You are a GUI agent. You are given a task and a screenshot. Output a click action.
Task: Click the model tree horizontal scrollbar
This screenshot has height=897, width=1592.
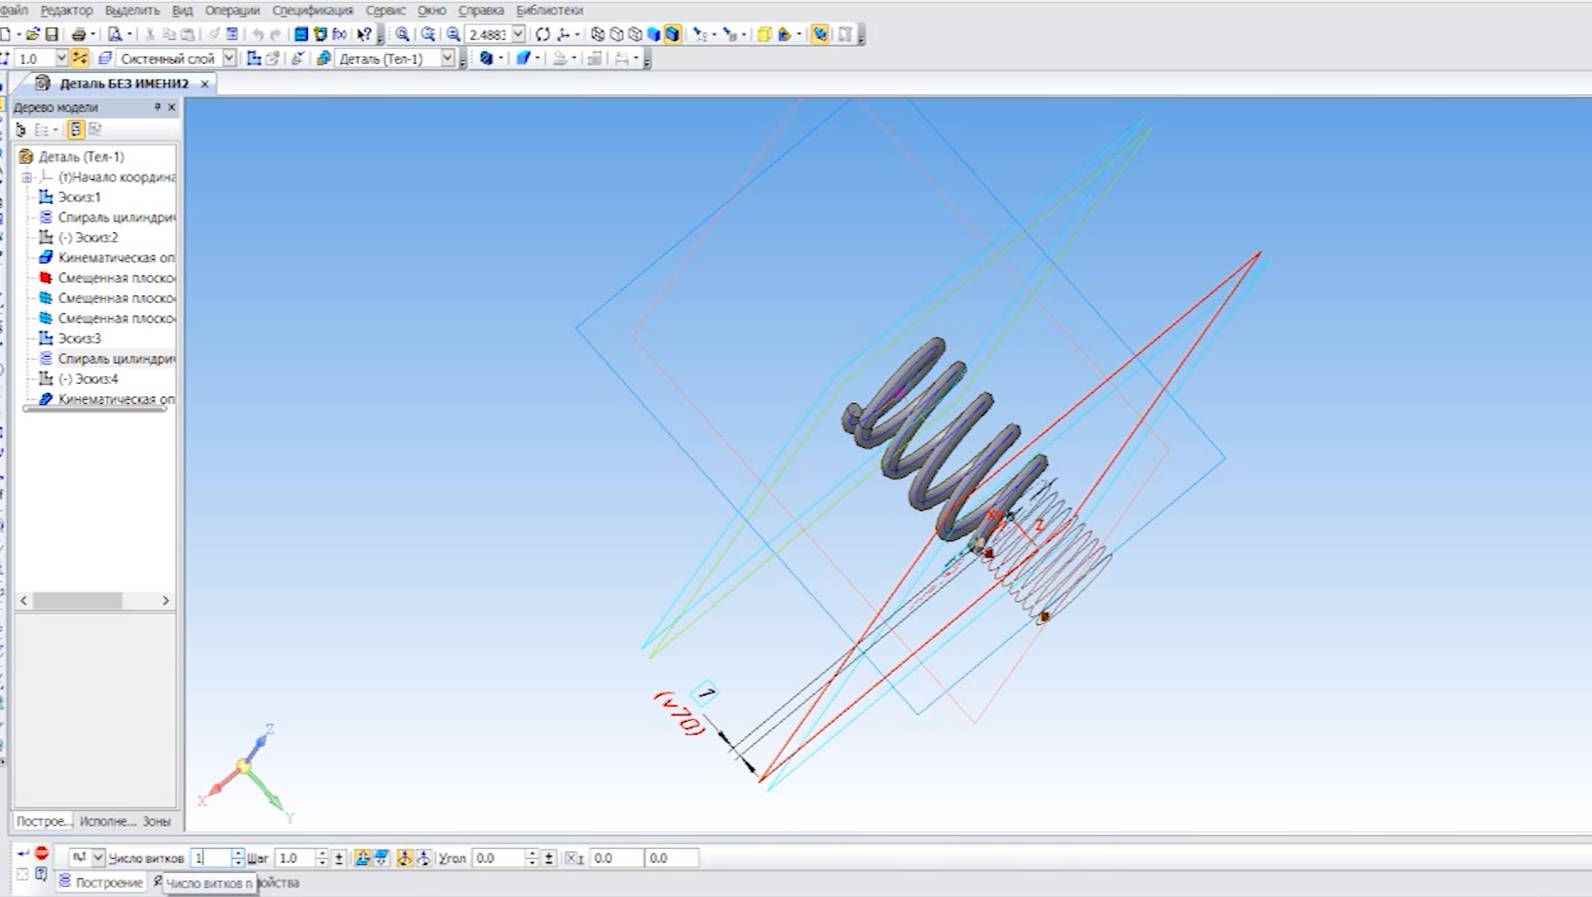[x=95, y=600]
